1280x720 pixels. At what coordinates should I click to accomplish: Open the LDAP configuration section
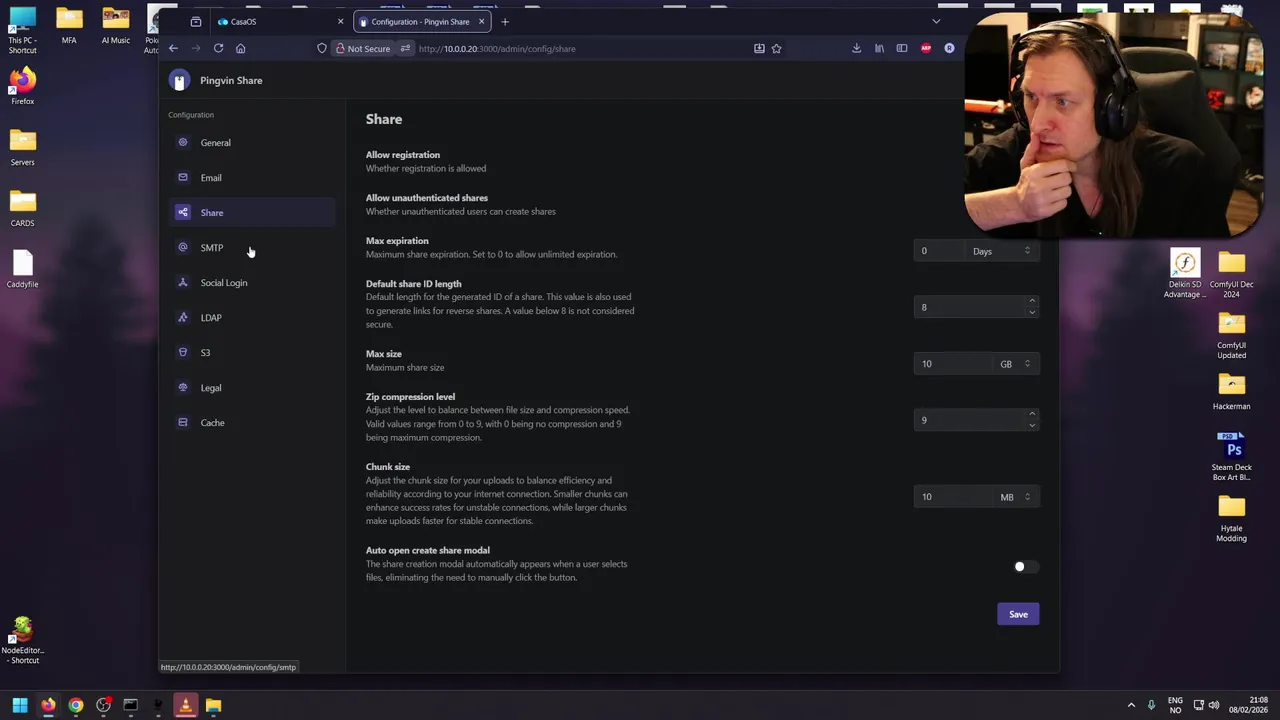click(x=251, y=317)
